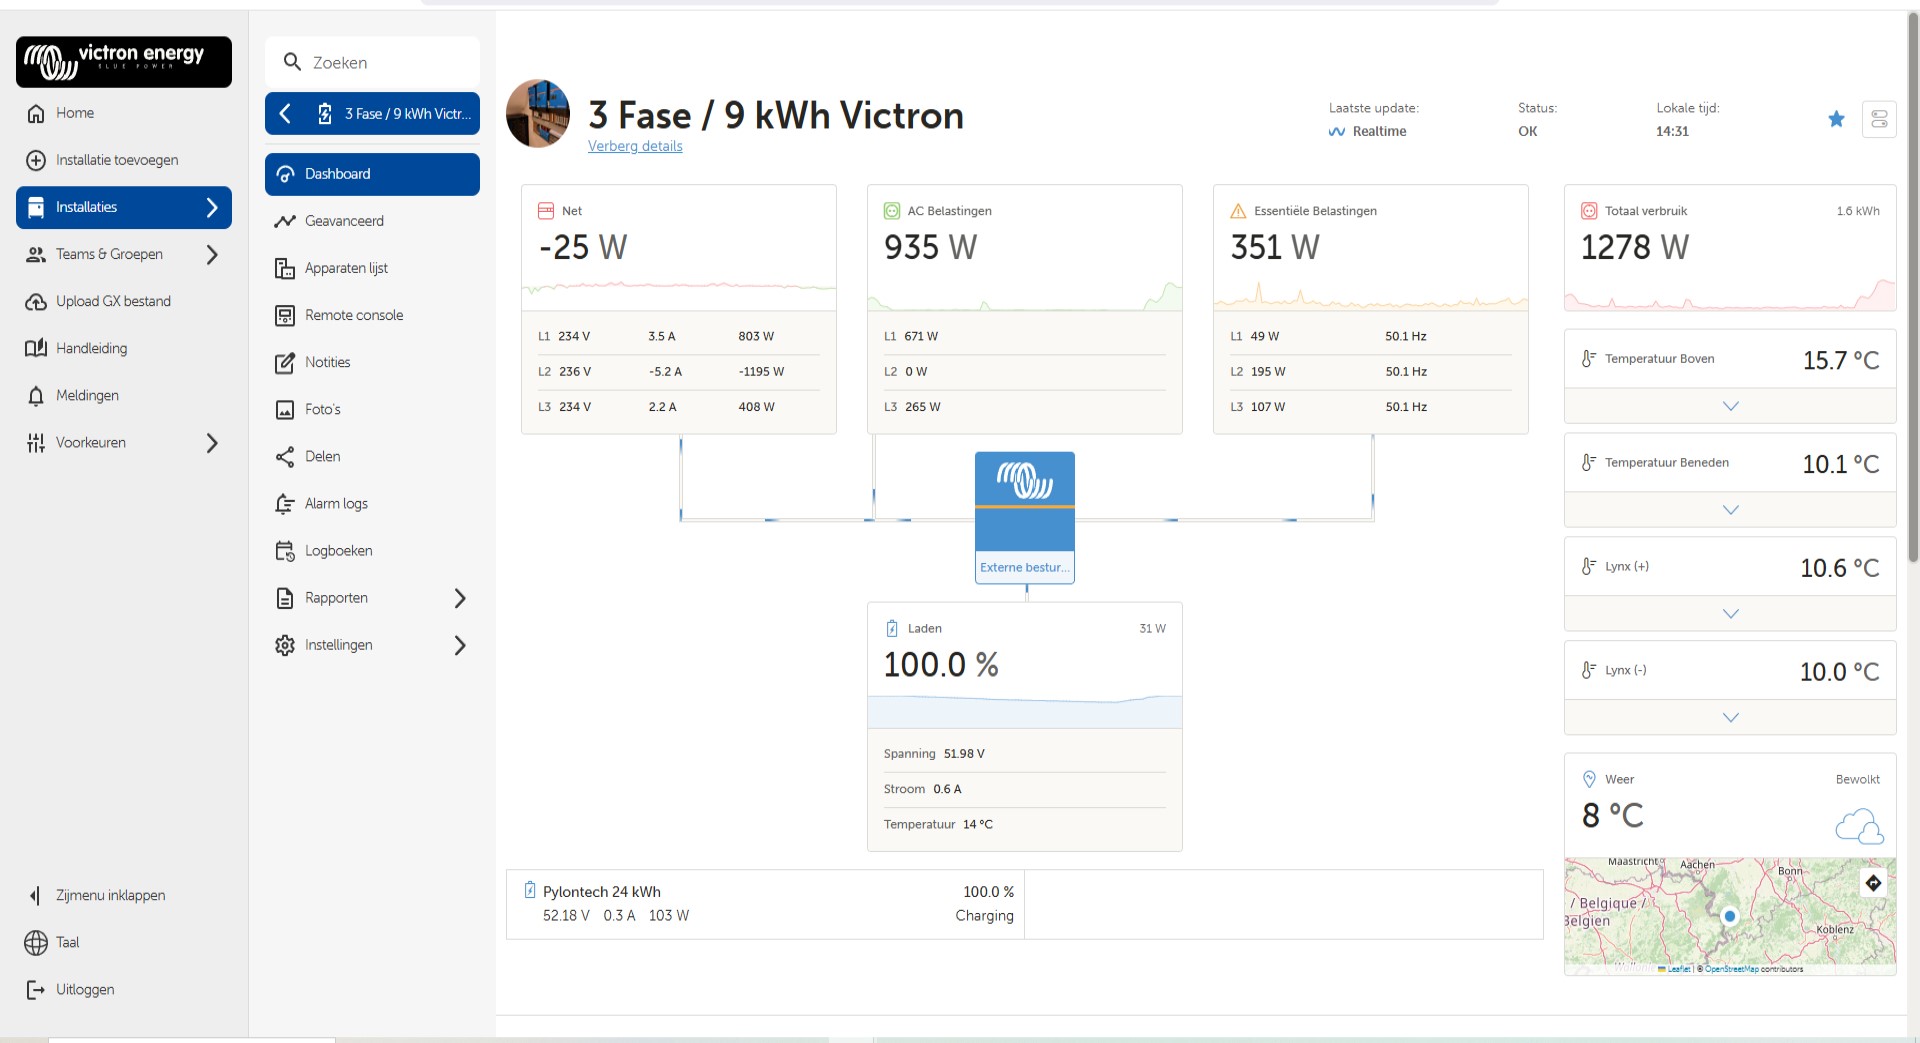
Task: Click the AC Belastingen 935 W value
Action: [930, 247]
